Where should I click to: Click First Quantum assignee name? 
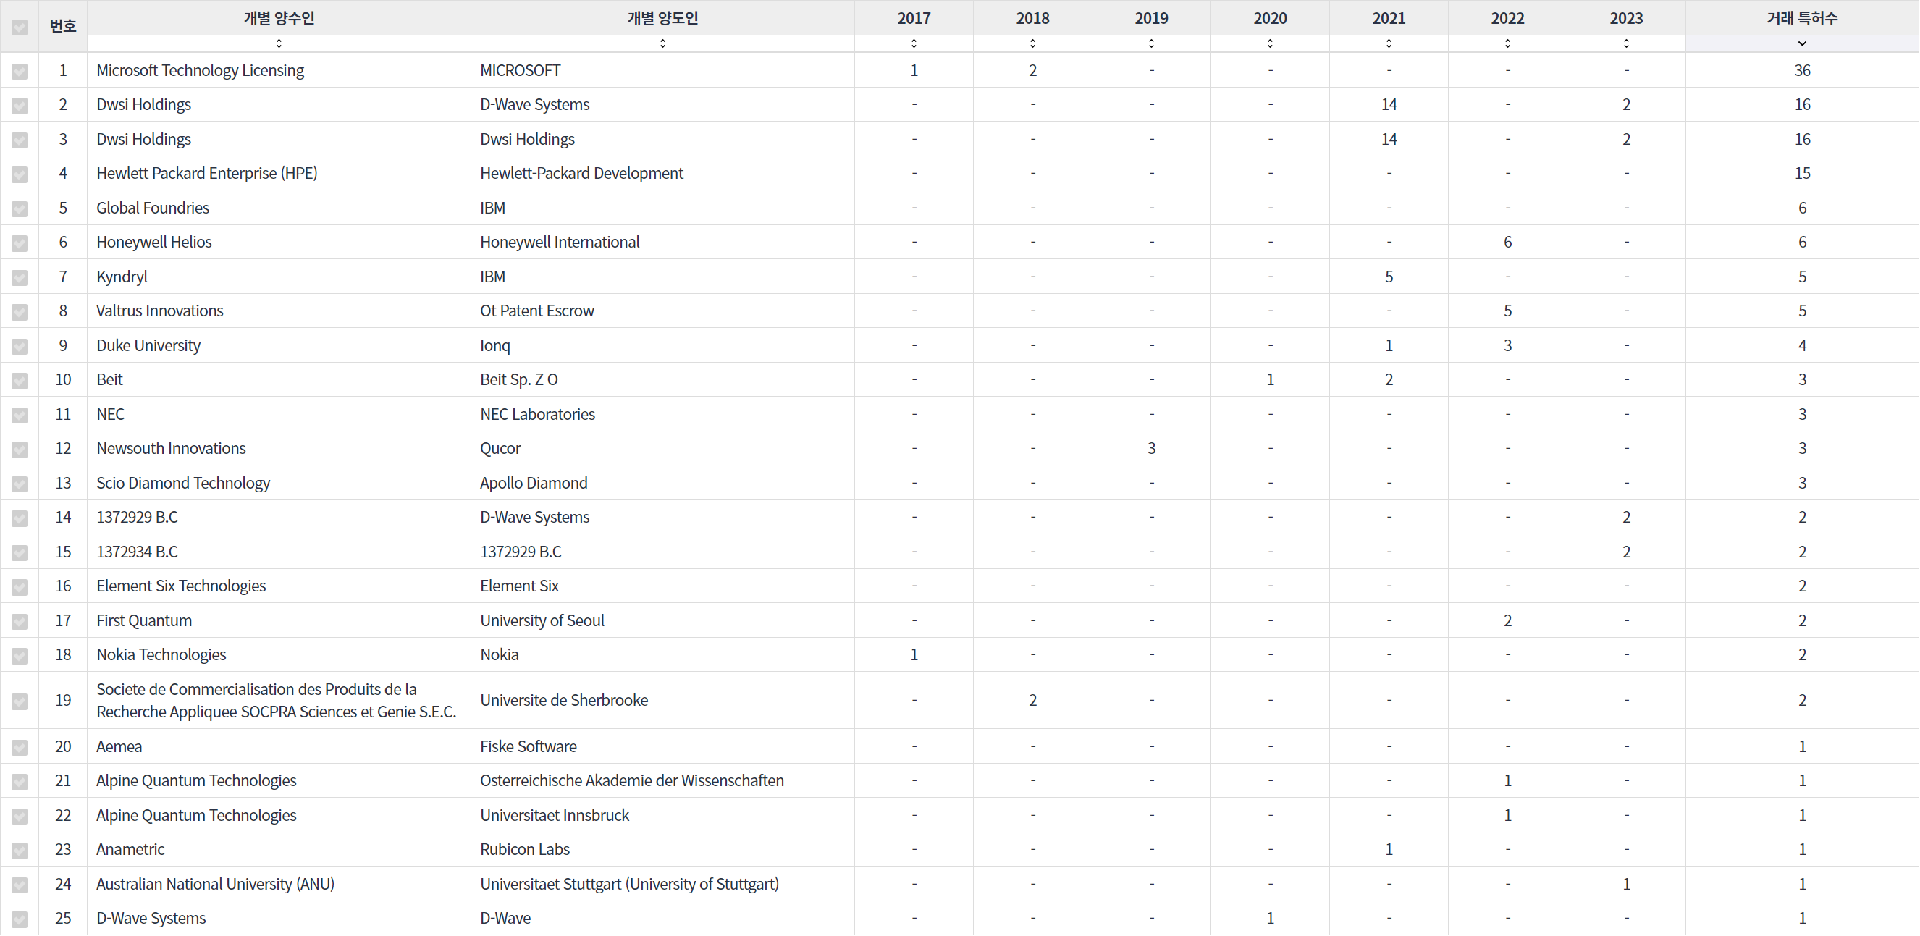point(144,620)
